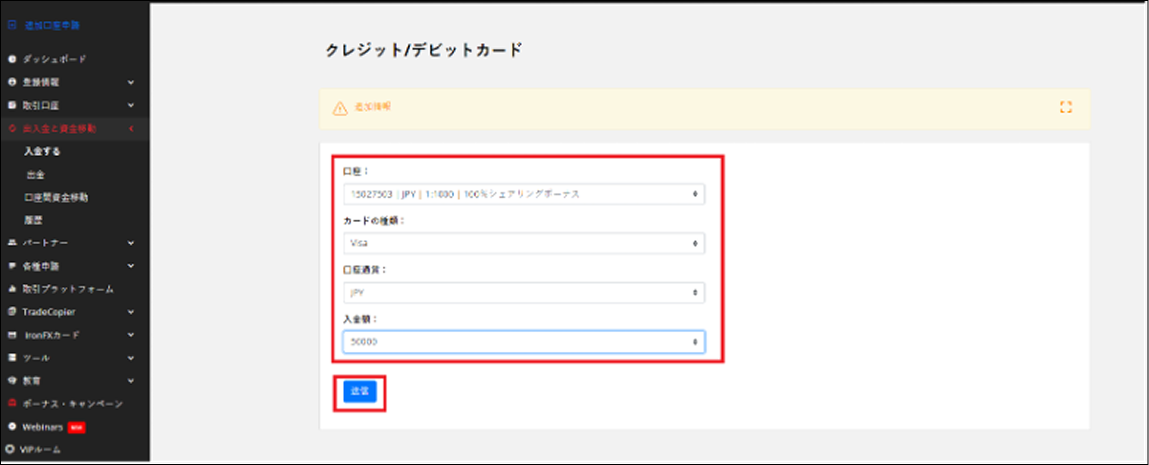Viewport: 1149px width, 465px height.
Task: Select 出金 in the sidebar submenu
Action: pyautogui.click(x=37, y=174)
